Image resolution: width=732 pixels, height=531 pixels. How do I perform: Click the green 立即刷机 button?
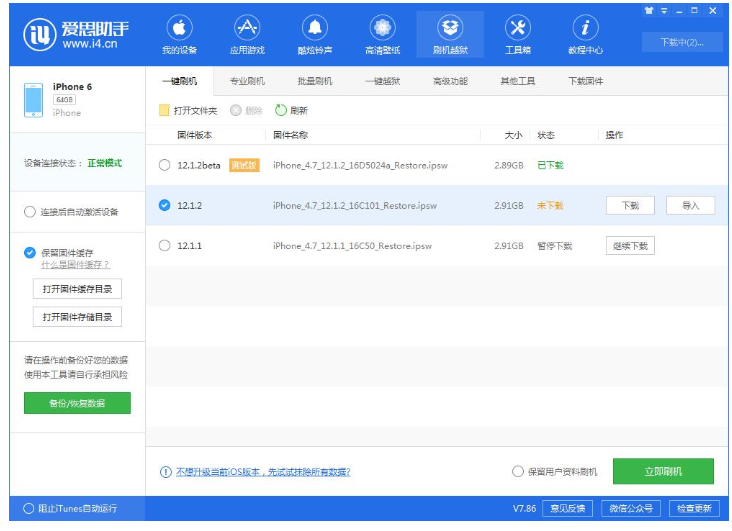[663, 471]
